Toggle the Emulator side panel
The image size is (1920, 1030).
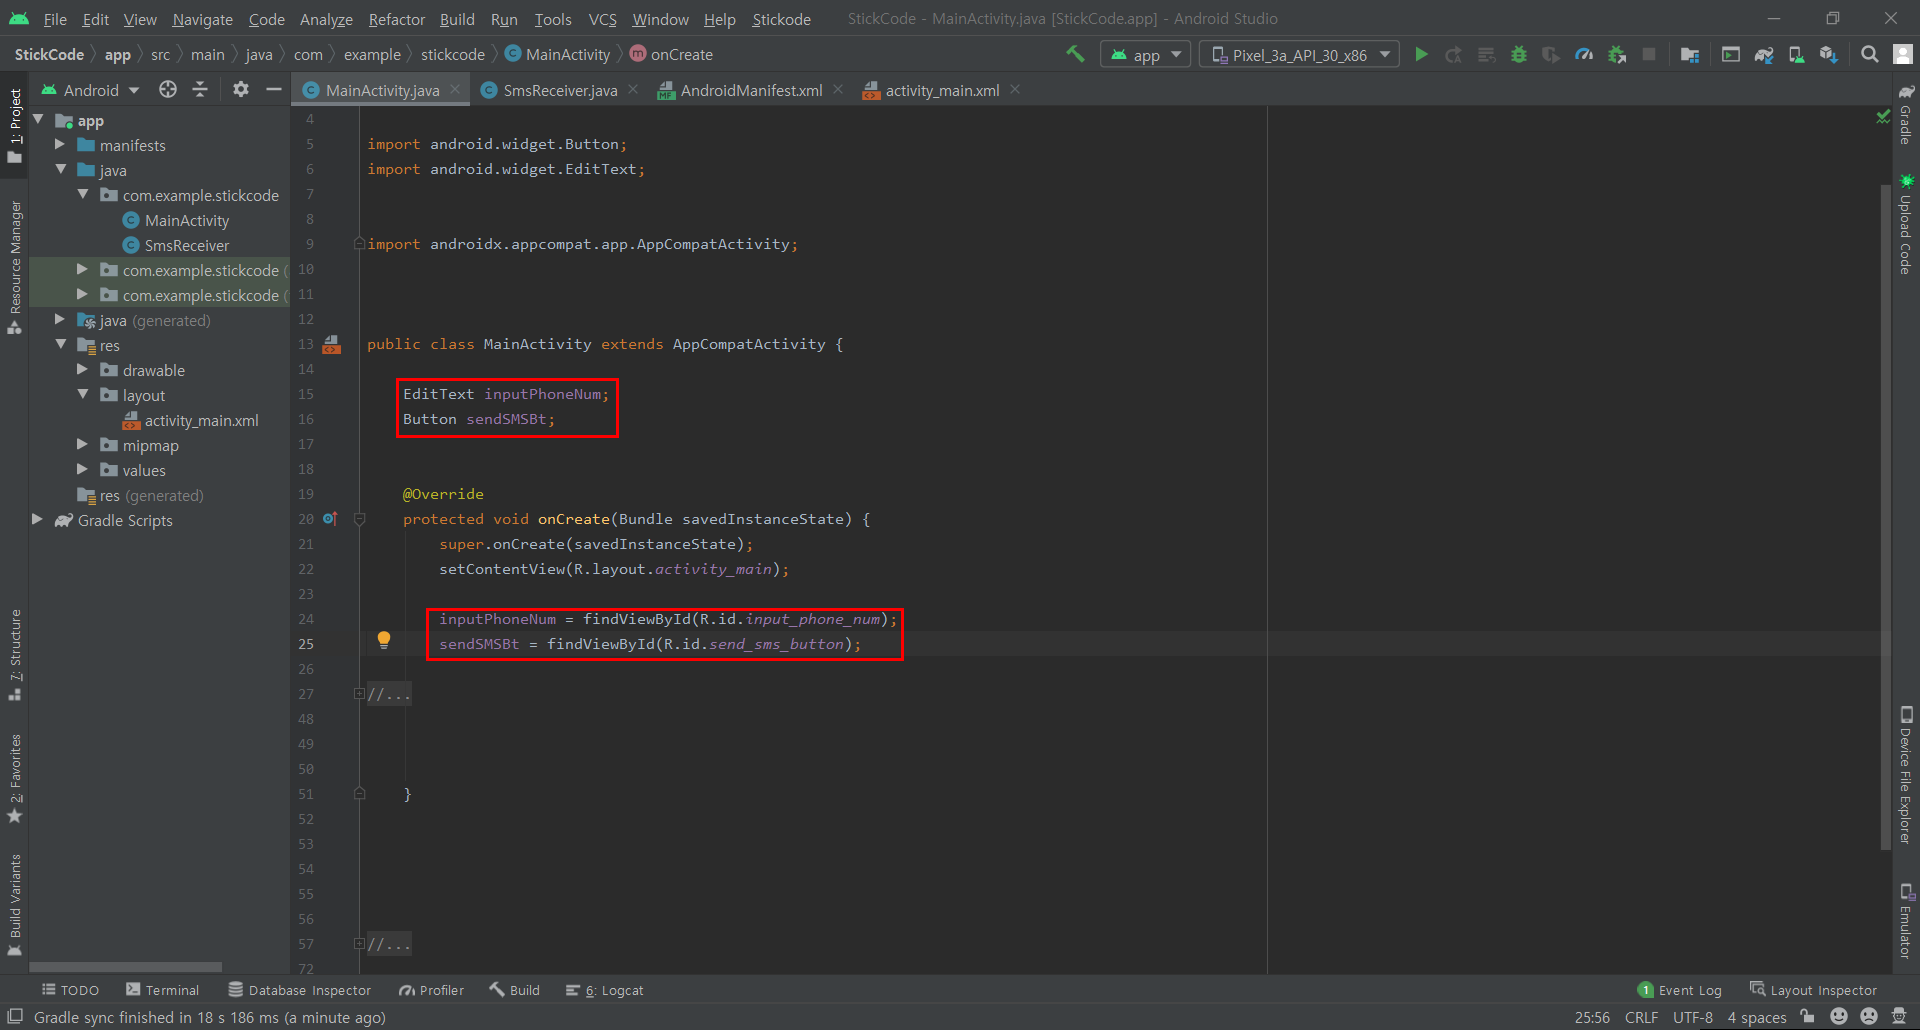pos(1906,921)
